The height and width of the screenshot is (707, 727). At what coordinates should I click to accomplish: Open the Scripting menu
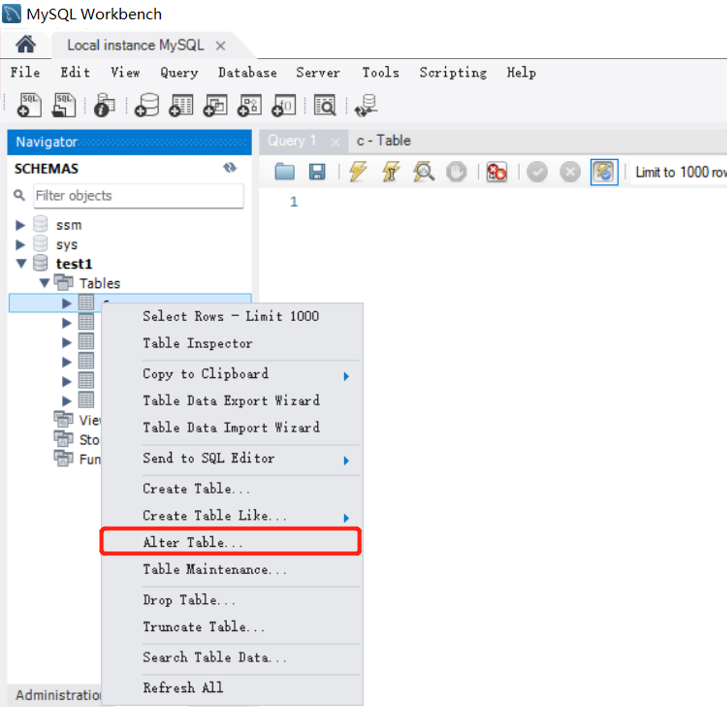[453, 73]
